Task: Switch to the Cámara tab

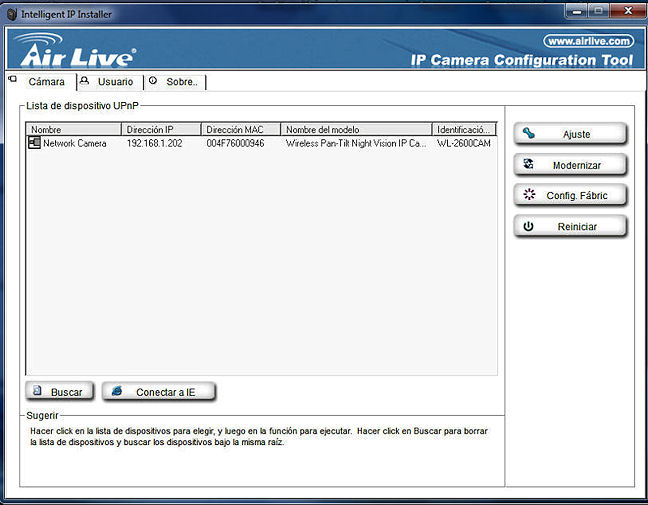Action: point(42,81)
